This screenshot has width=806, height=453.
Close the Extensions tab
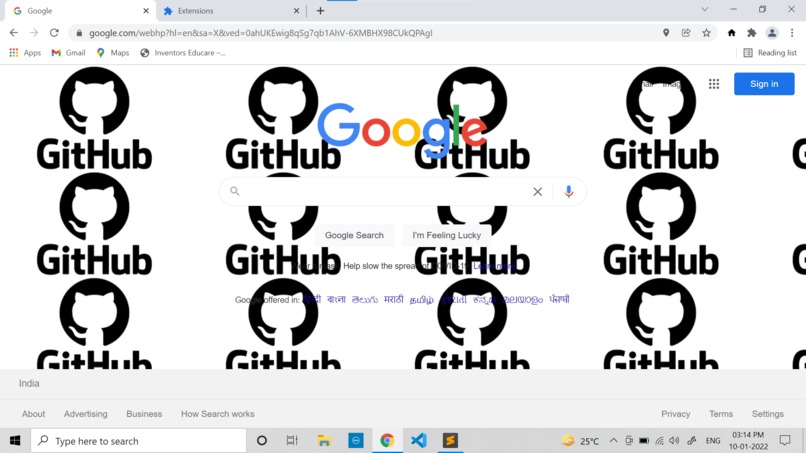tap(296, 11)
